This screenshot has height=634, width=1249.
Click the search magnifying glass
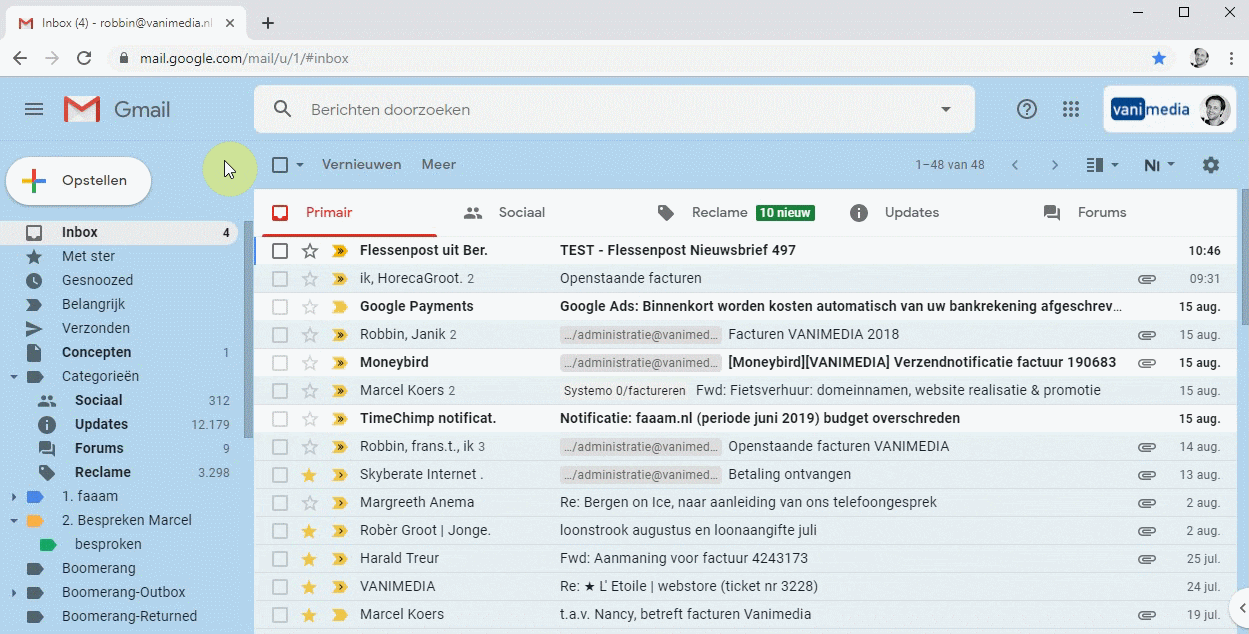(x=281, y=109)
